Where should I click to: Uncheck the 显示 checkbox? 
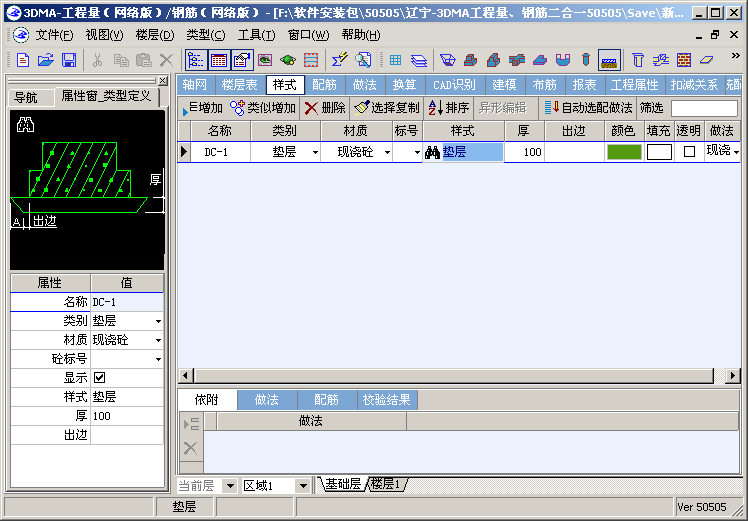click(99, 378)
